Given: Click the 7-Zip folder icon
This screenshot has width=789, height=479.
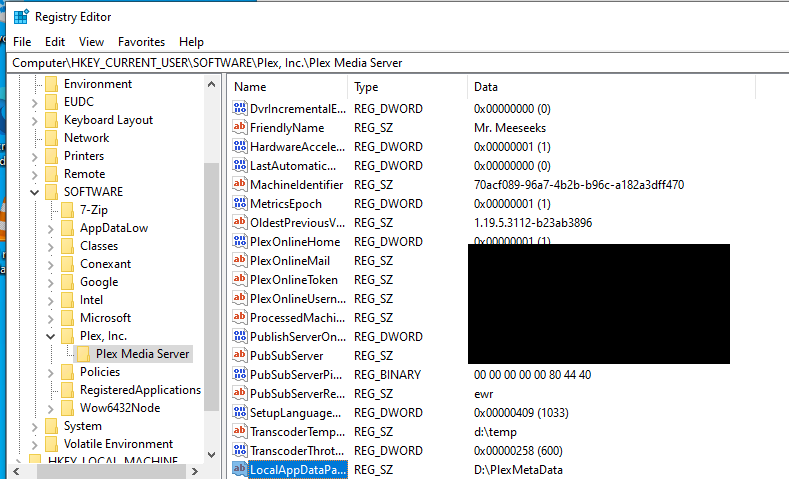Looking at the screenshot, I should (x=67, y=210).
